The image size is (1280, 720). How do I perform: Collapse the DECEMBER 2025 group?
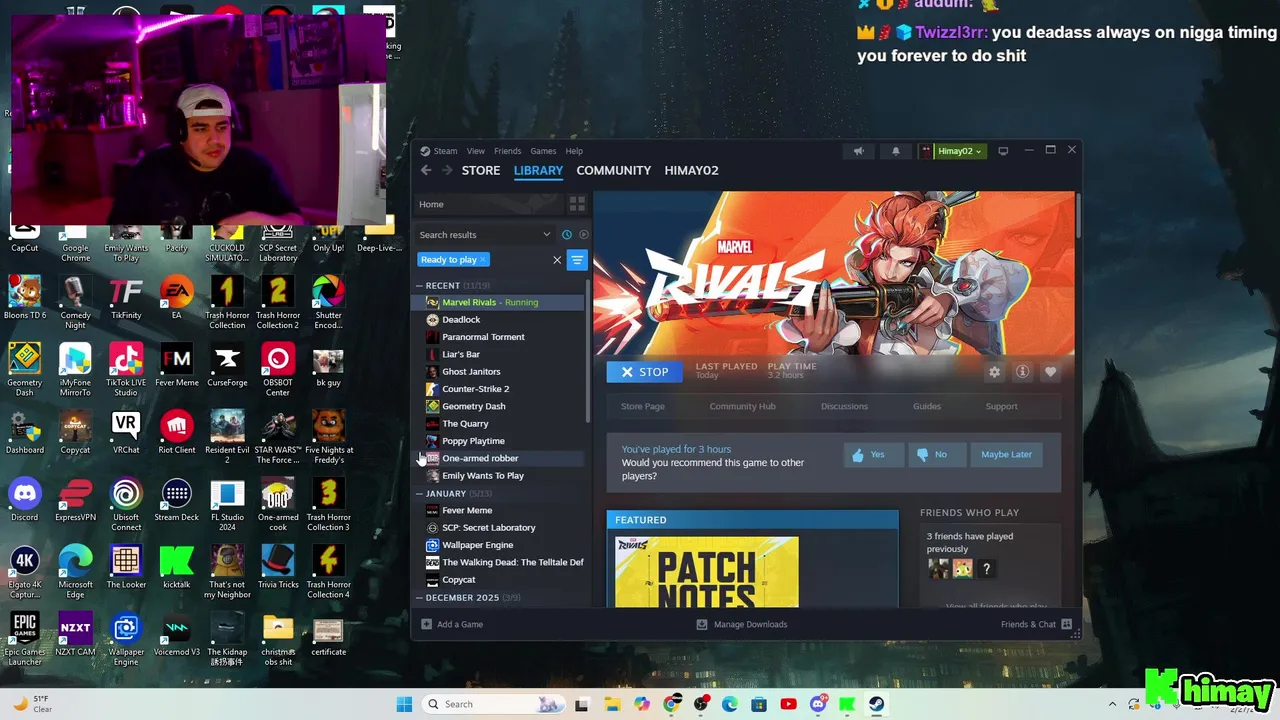(x=420, y=598)
